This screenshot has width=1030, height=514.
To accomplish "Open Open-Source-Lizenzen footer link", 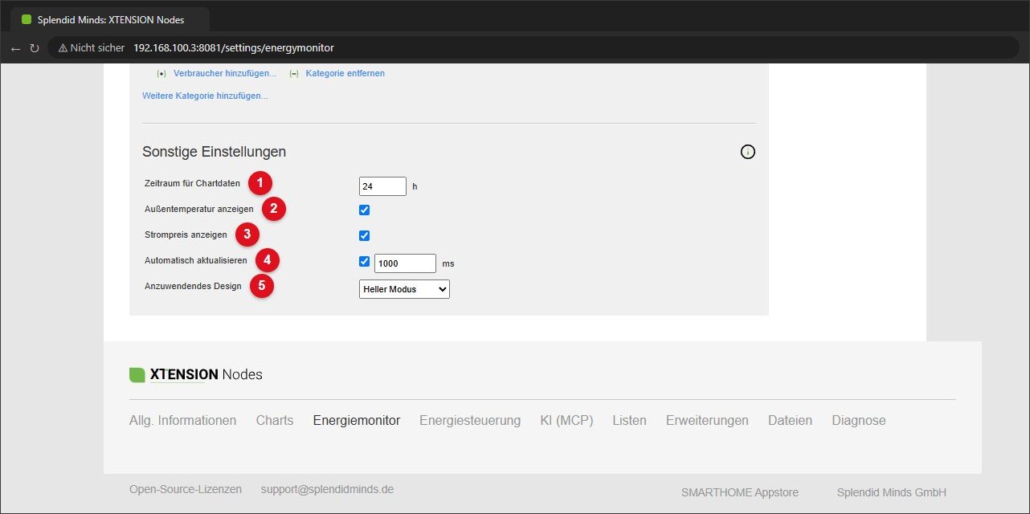I will tap(185, 490).
